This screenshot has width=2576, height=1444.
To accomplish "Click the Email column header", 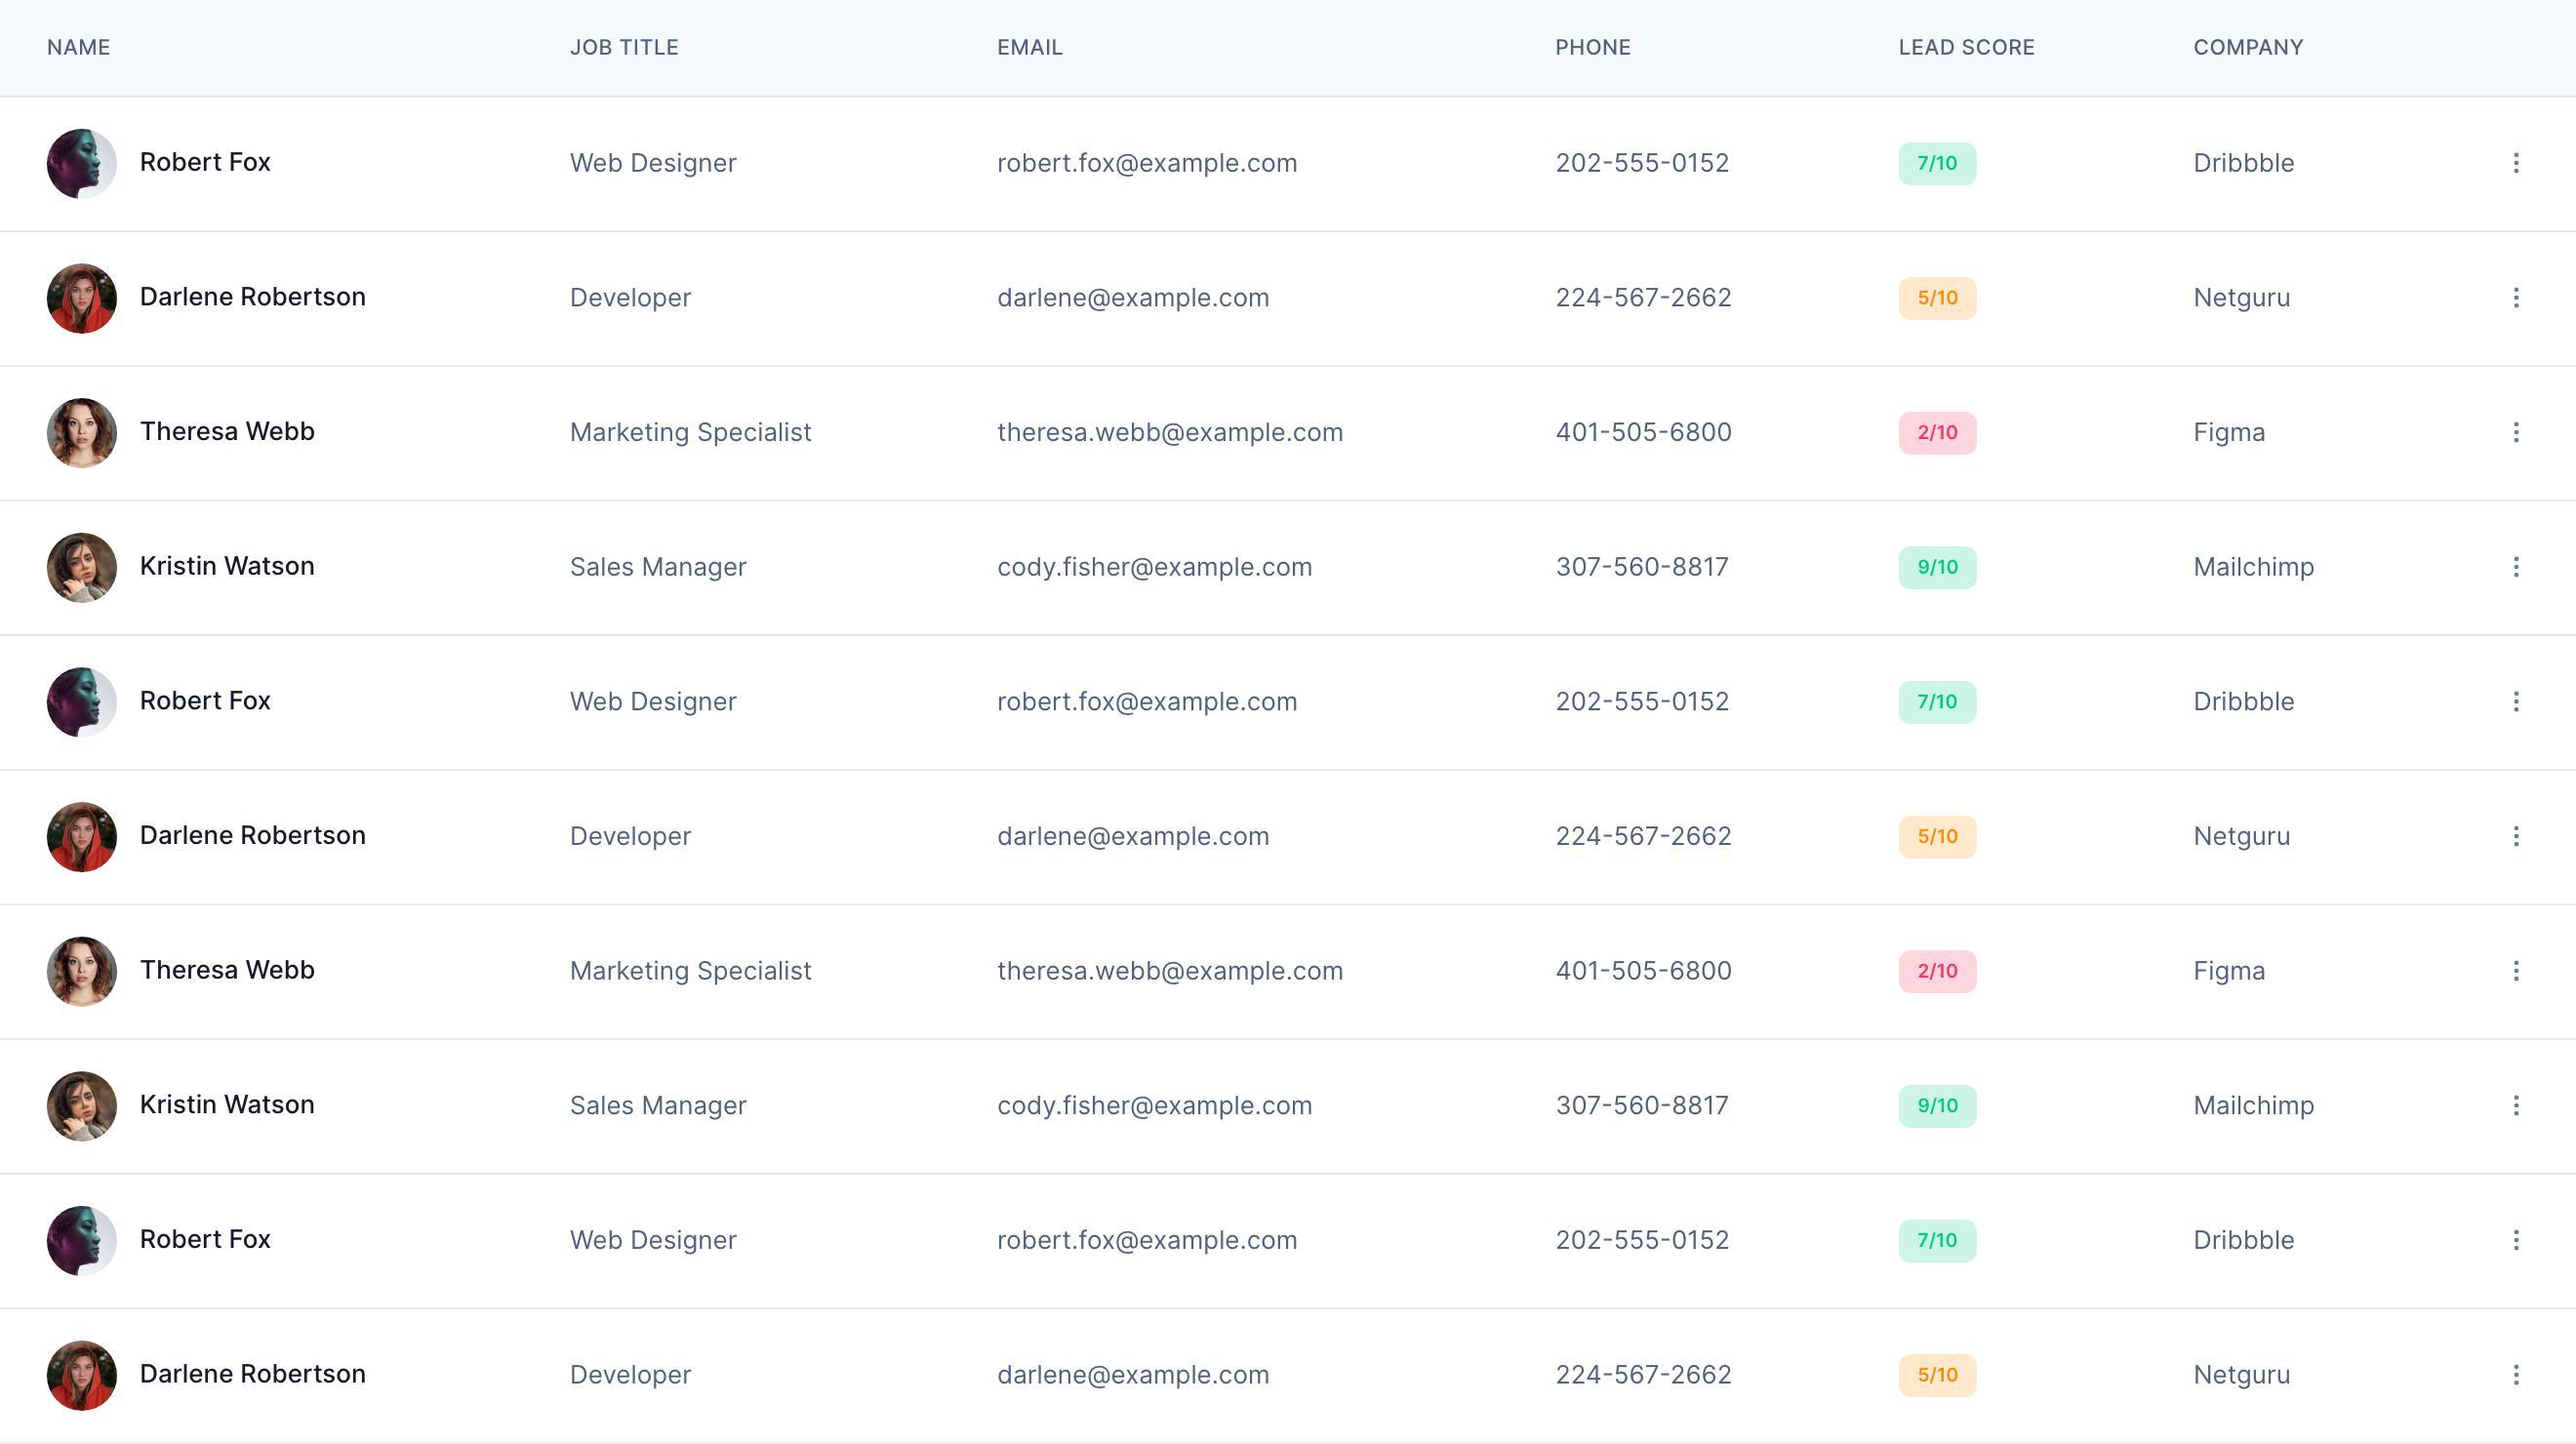I will 1029,47.
